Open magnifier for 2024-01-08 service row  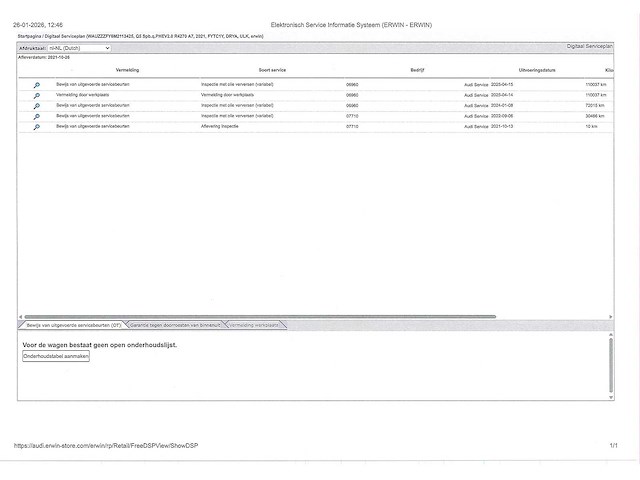37,106
